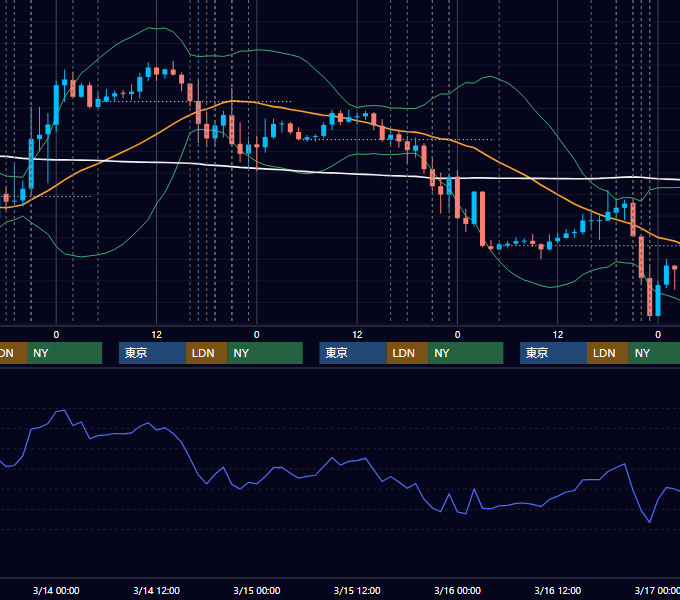Select the NY session block starting 3/14 evening
Viewport: 680px width, 600px height.
[265, 353]
